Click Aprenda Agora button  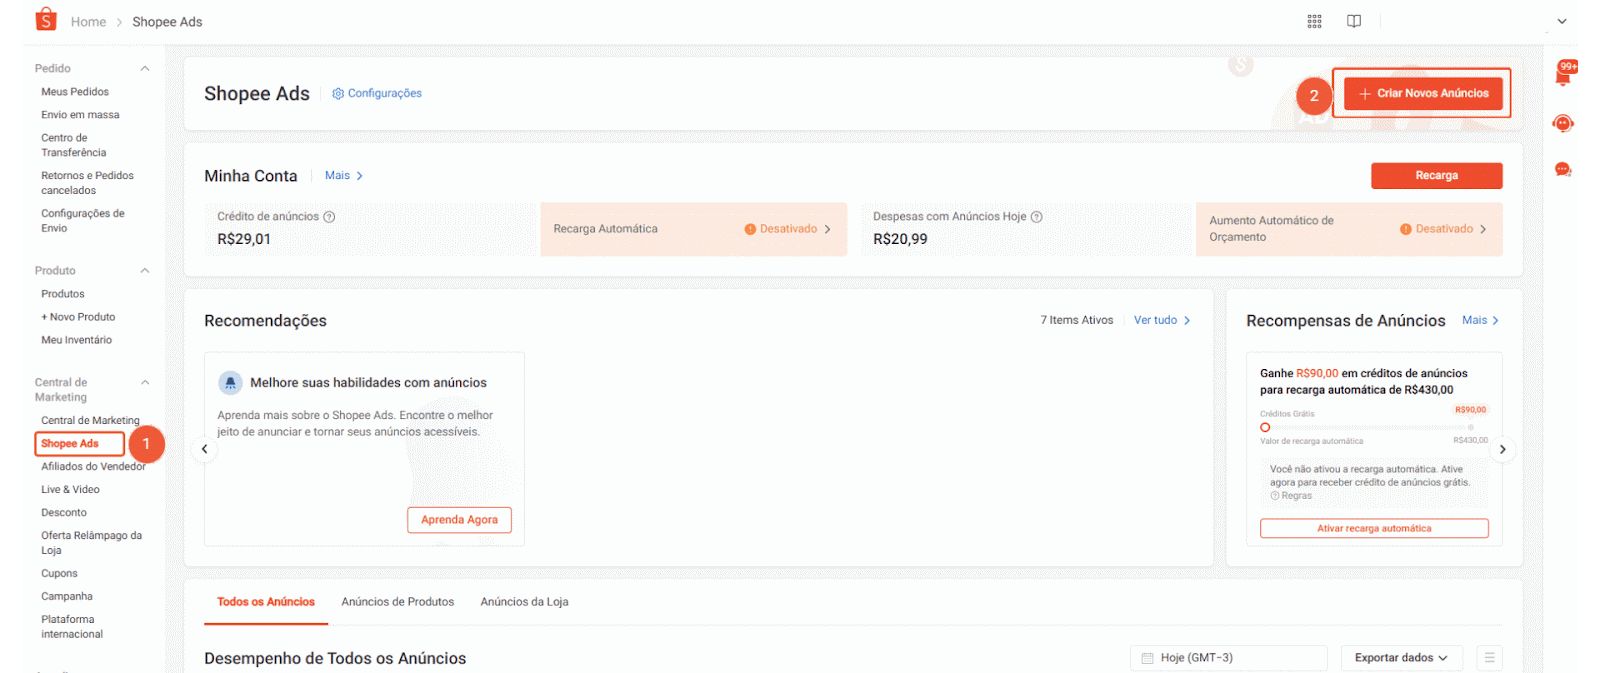point(459,519)
